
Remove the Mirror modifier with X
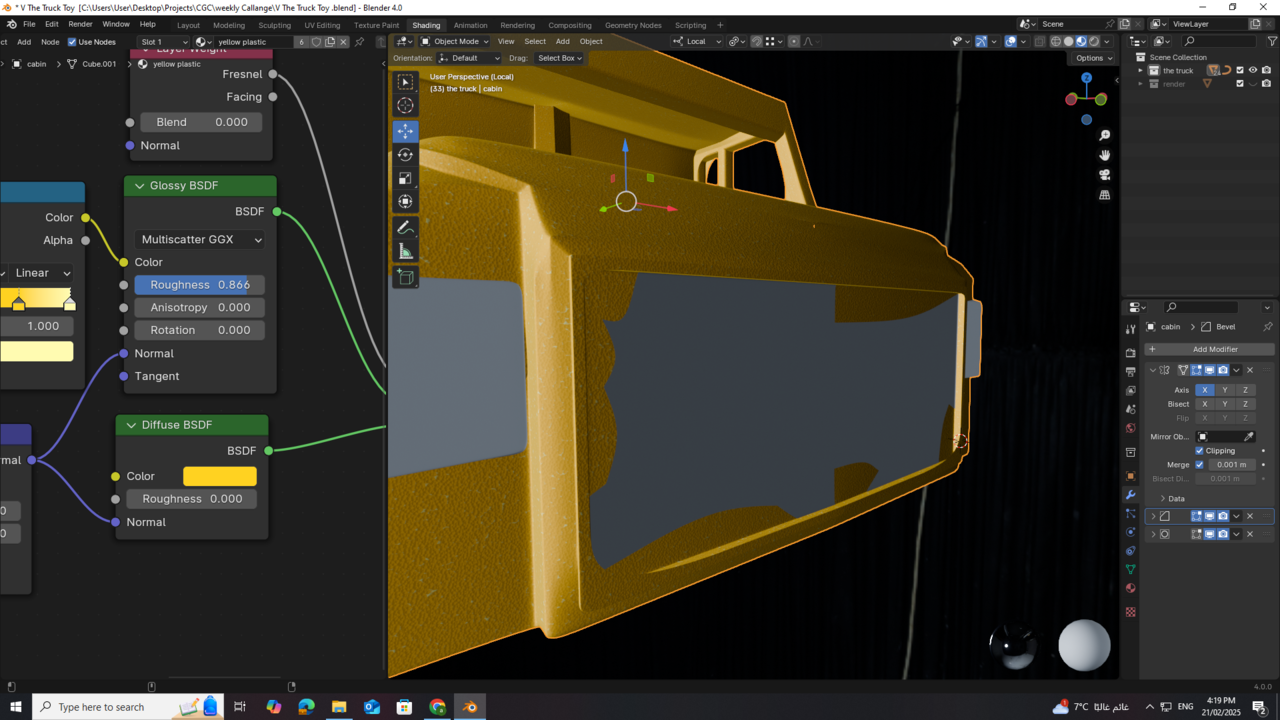1250,370
